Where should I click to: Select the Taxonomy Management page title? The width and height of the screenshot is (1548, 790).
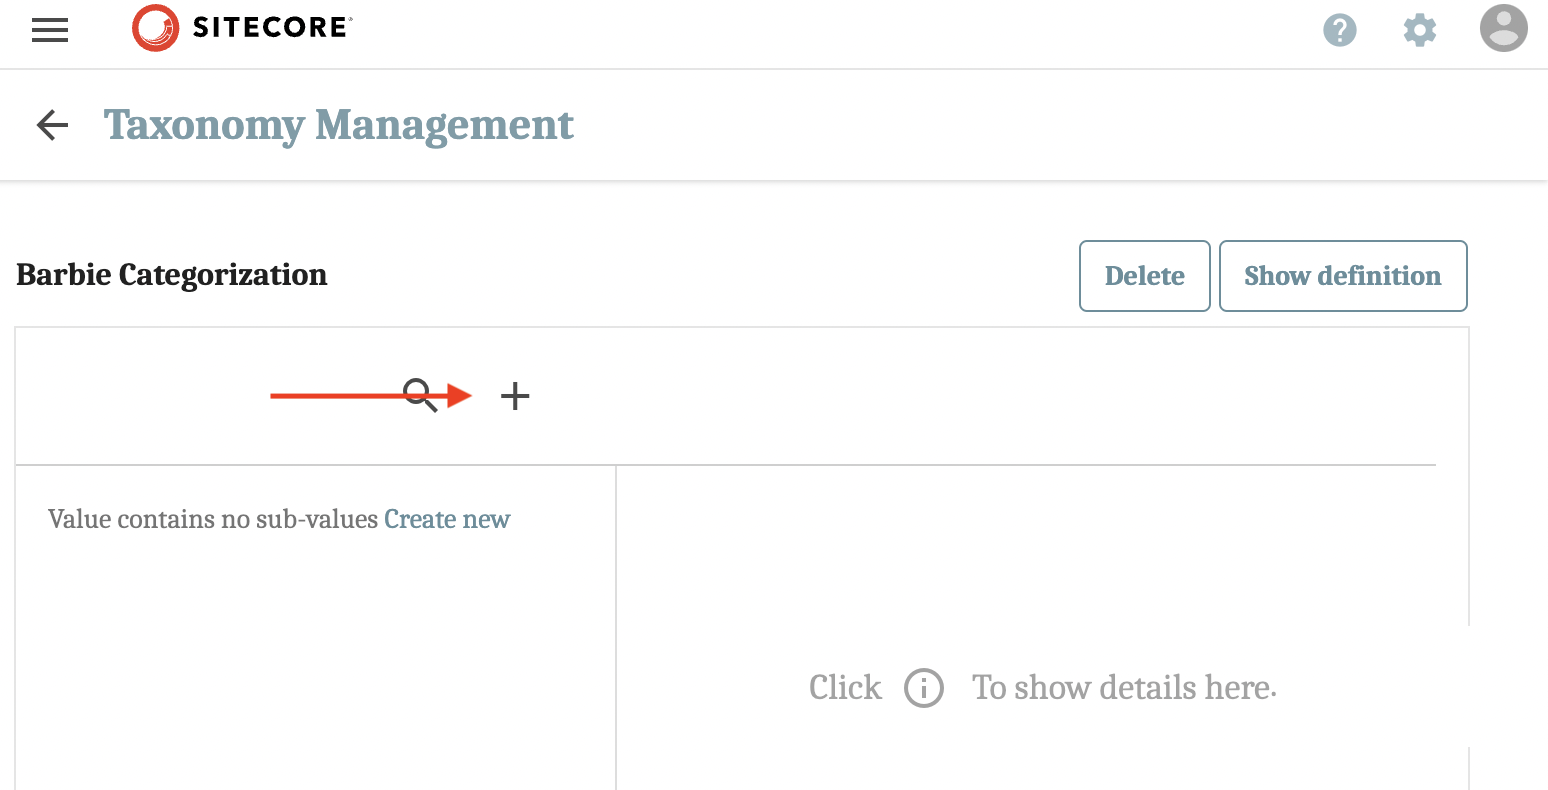[339, 124]
